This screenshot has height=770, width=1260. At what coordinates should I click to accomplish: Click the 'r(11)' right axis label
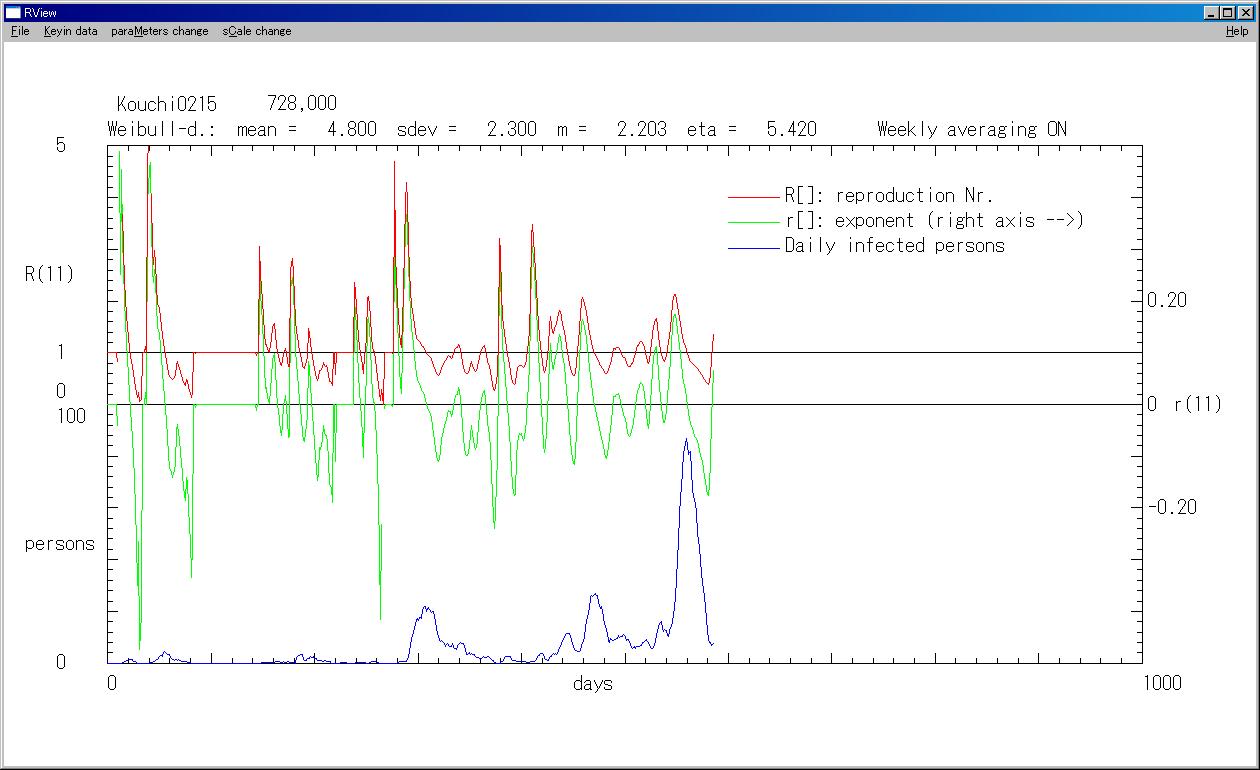(1198, 405)
